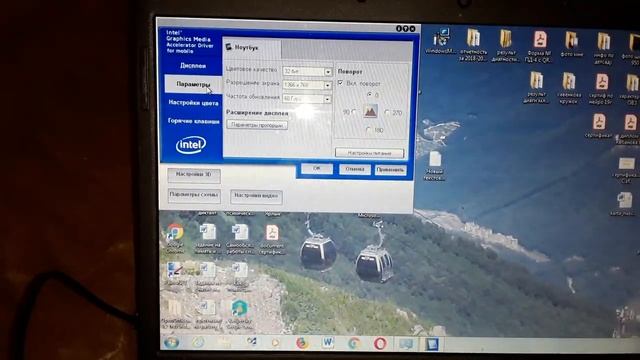Click the Intel logo in sidebar
This screenshot has height=360, width=640.
click(x=191, y=144)
